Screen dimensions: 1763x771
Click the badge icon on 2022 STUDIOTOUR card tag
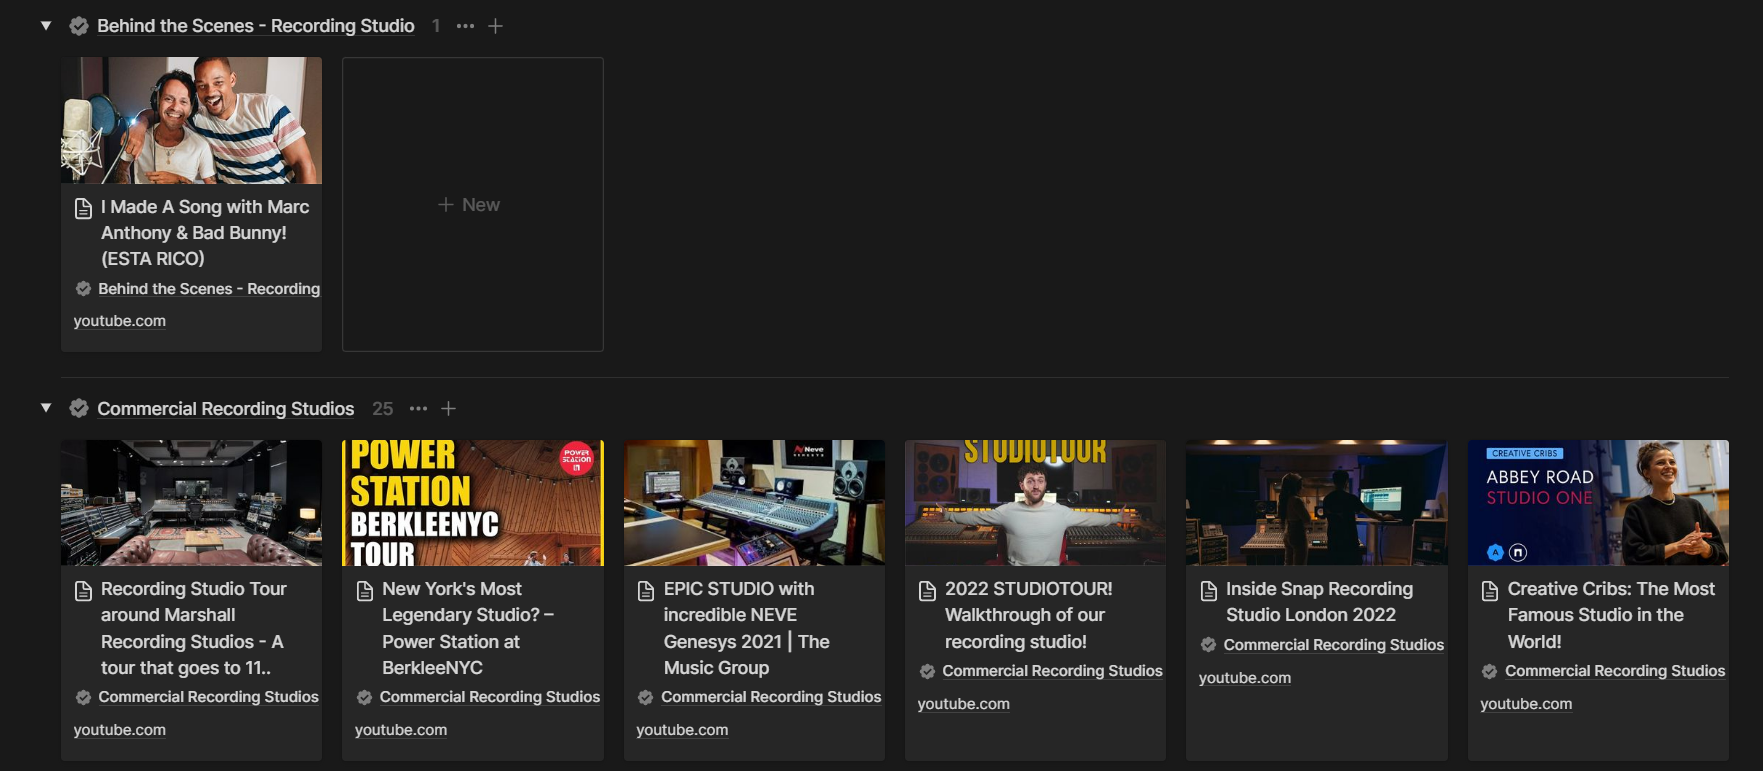point(928,671)
